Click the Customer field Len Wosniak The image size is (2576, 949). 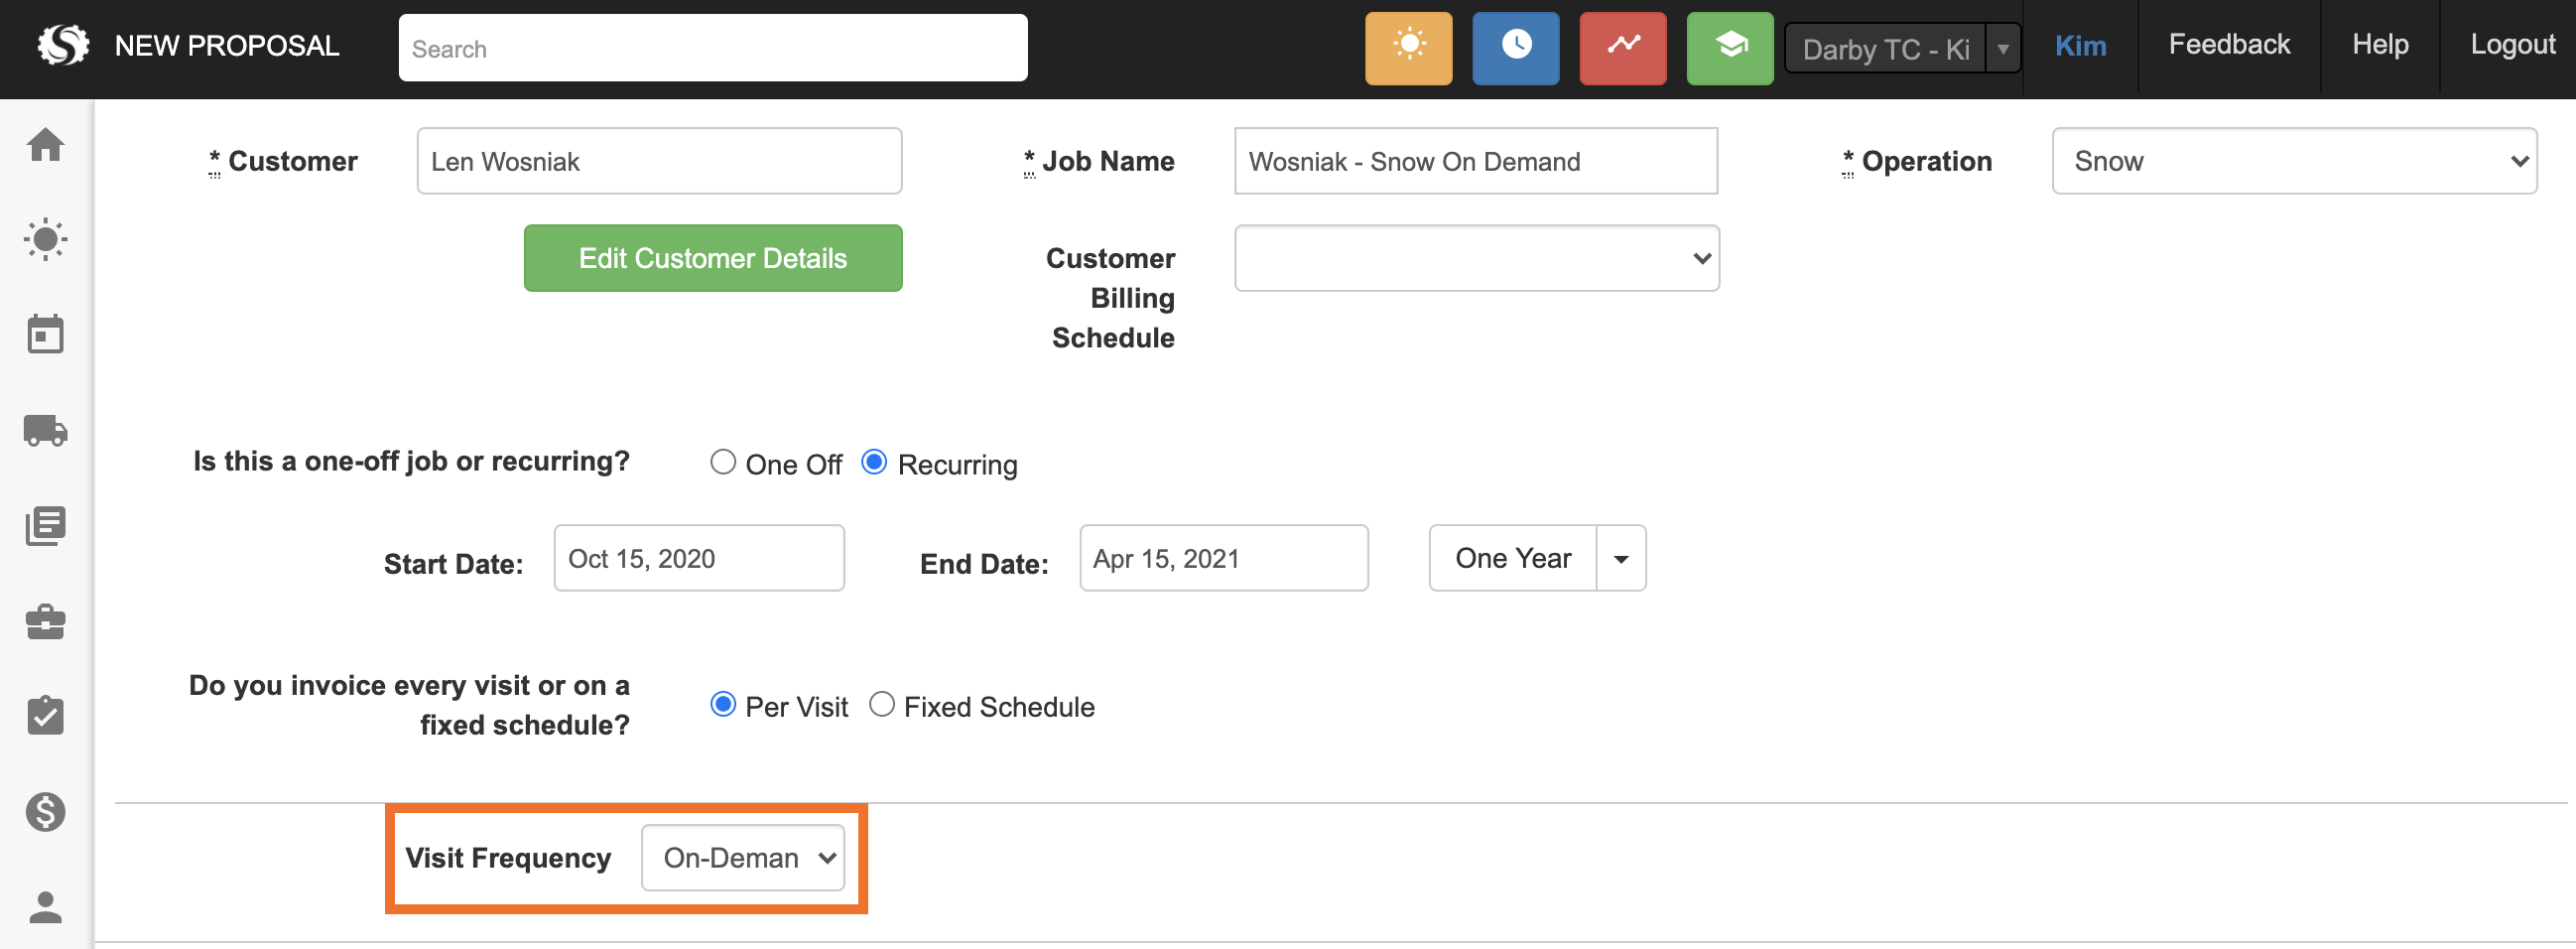(x=659, y=161)
